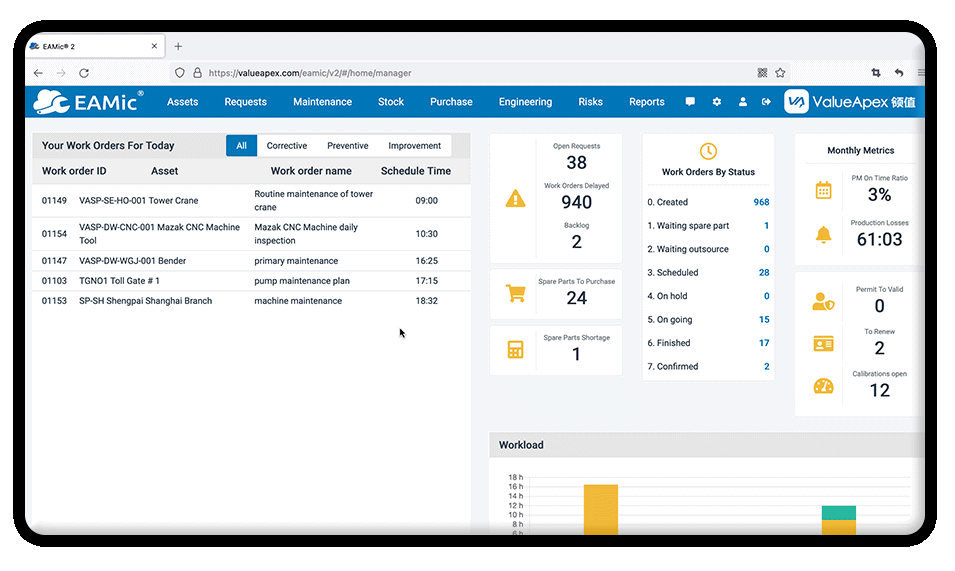Click the padlock site info icon
955x571 pixels.
[197, 73]
